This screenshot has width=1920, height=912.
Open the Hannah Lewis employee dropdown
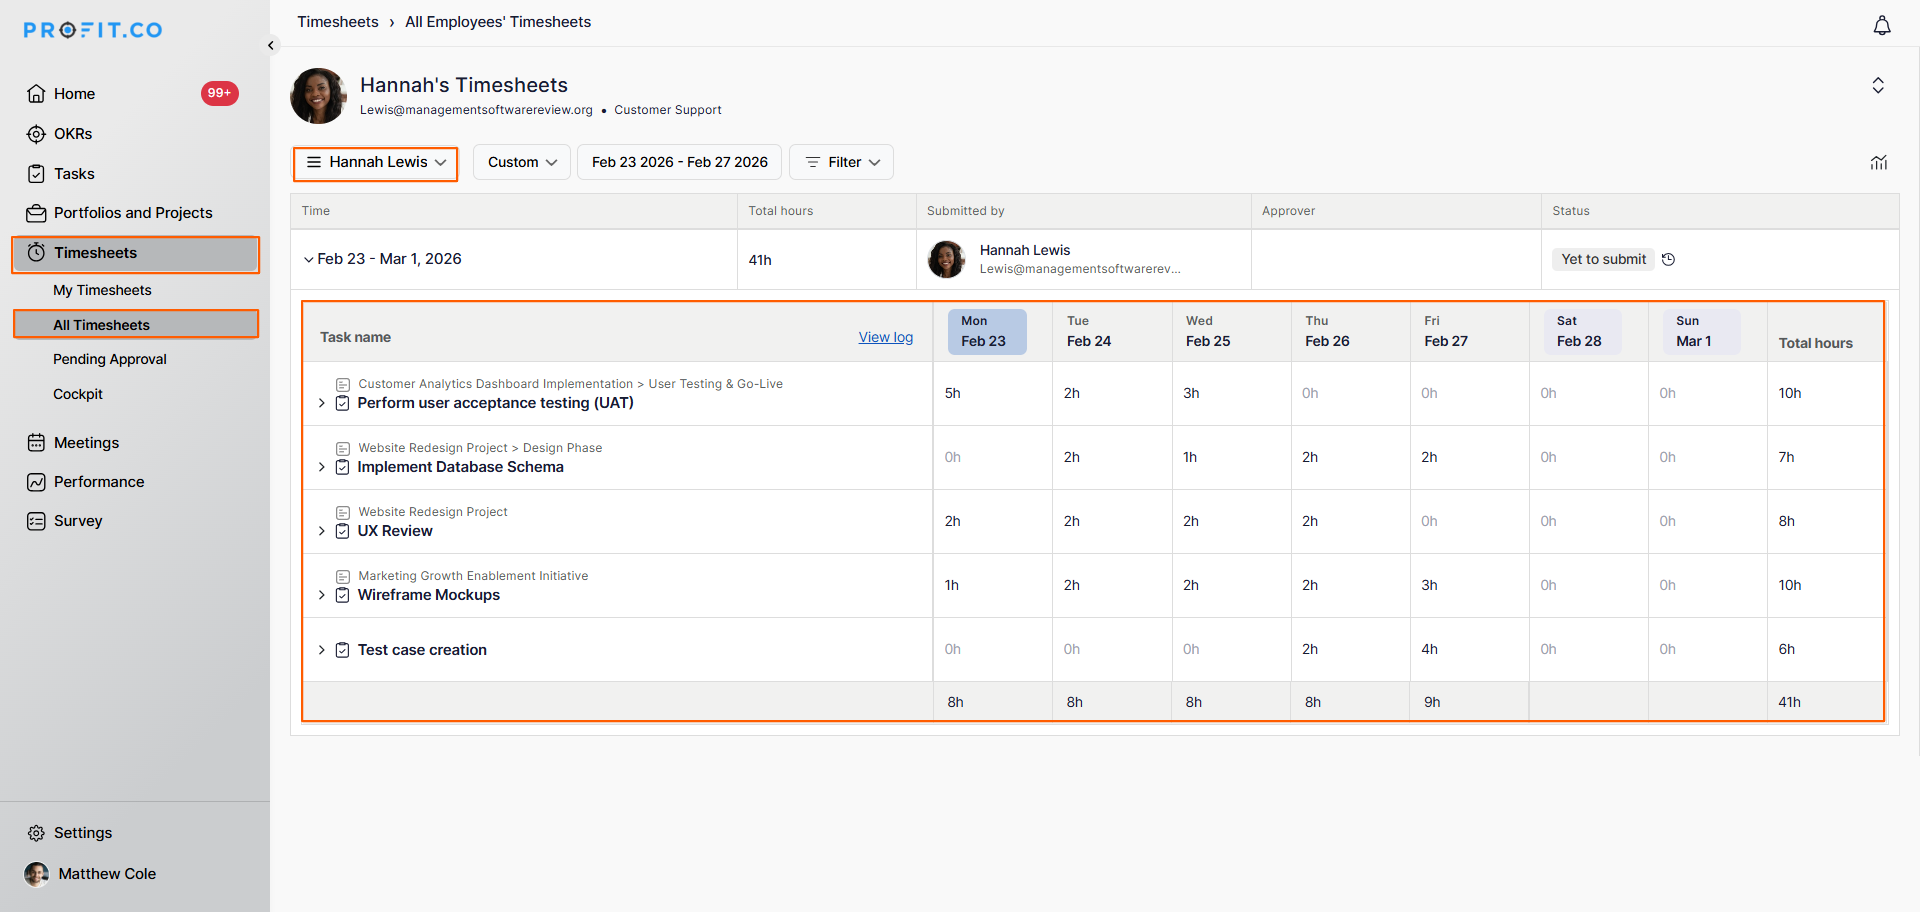click(375, 163)
